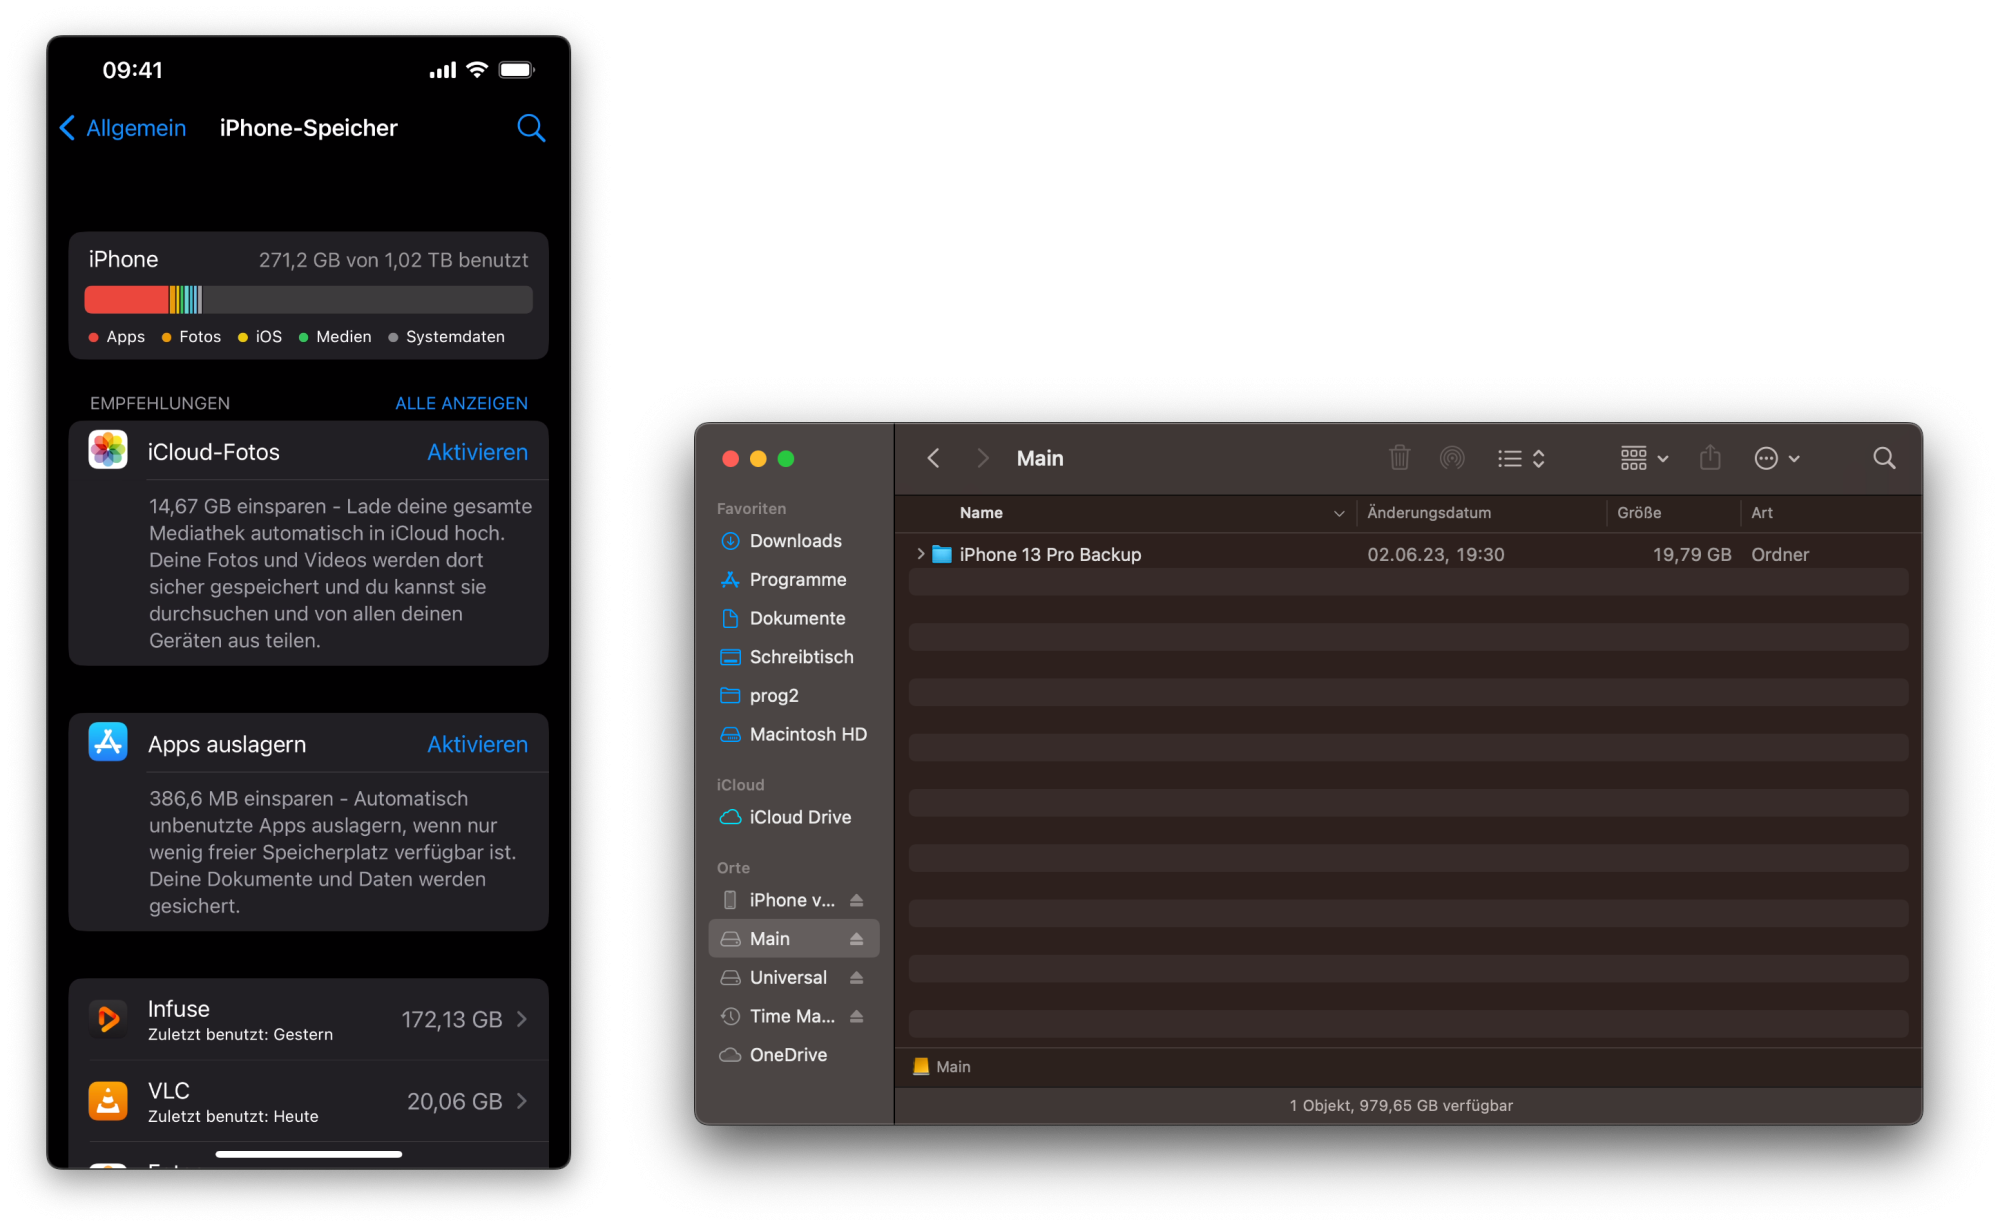Open the view options dropdown in Finder toolbar
The height and width of the screenshot is (1227, 2000).
(x=1641, y=458)
